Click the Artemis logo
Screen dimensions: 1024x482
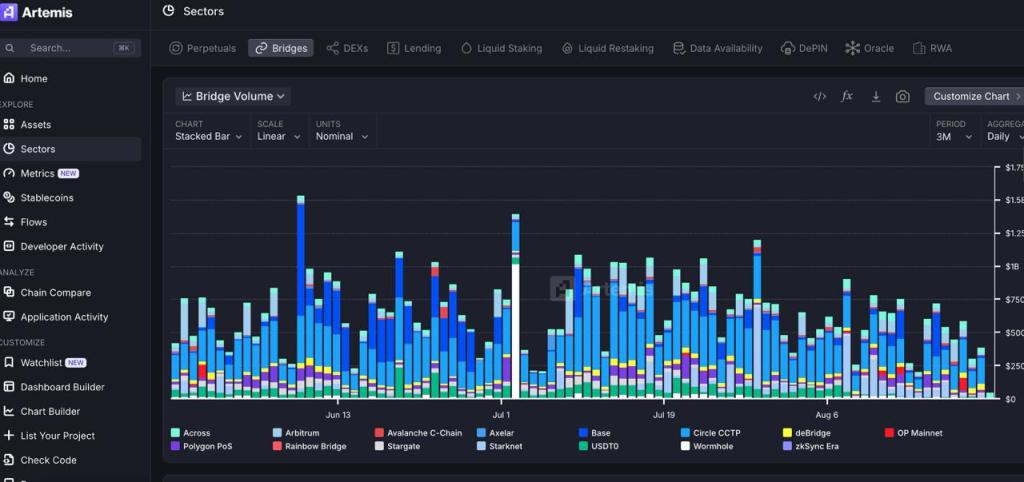click(x=37, y=13)
